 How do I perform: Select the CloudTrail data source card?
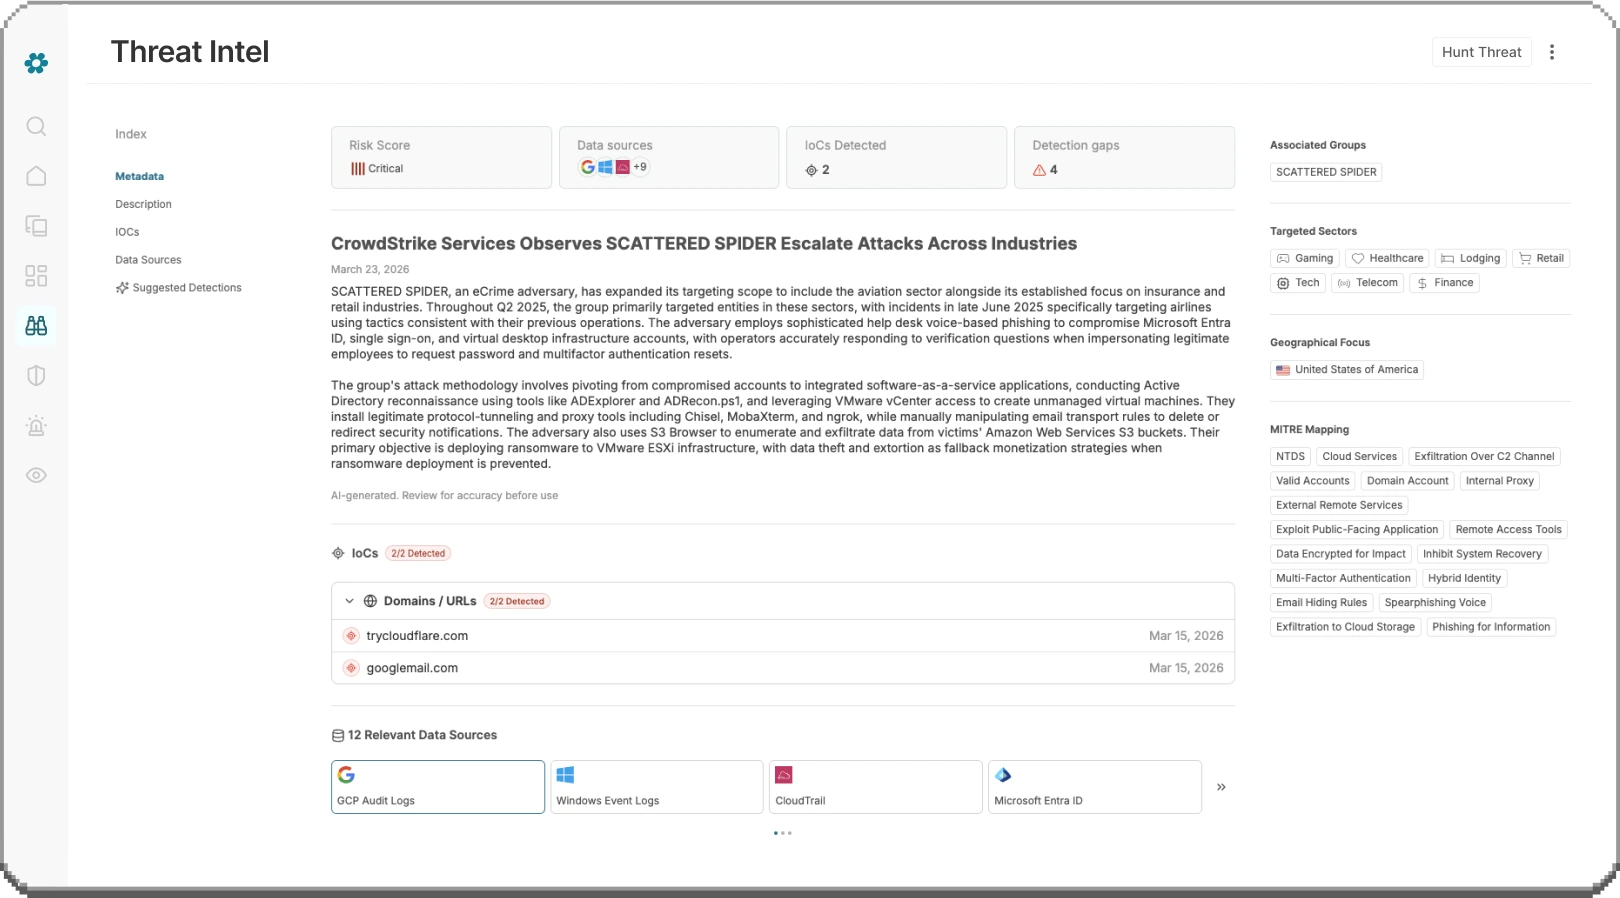coord(876,787)
